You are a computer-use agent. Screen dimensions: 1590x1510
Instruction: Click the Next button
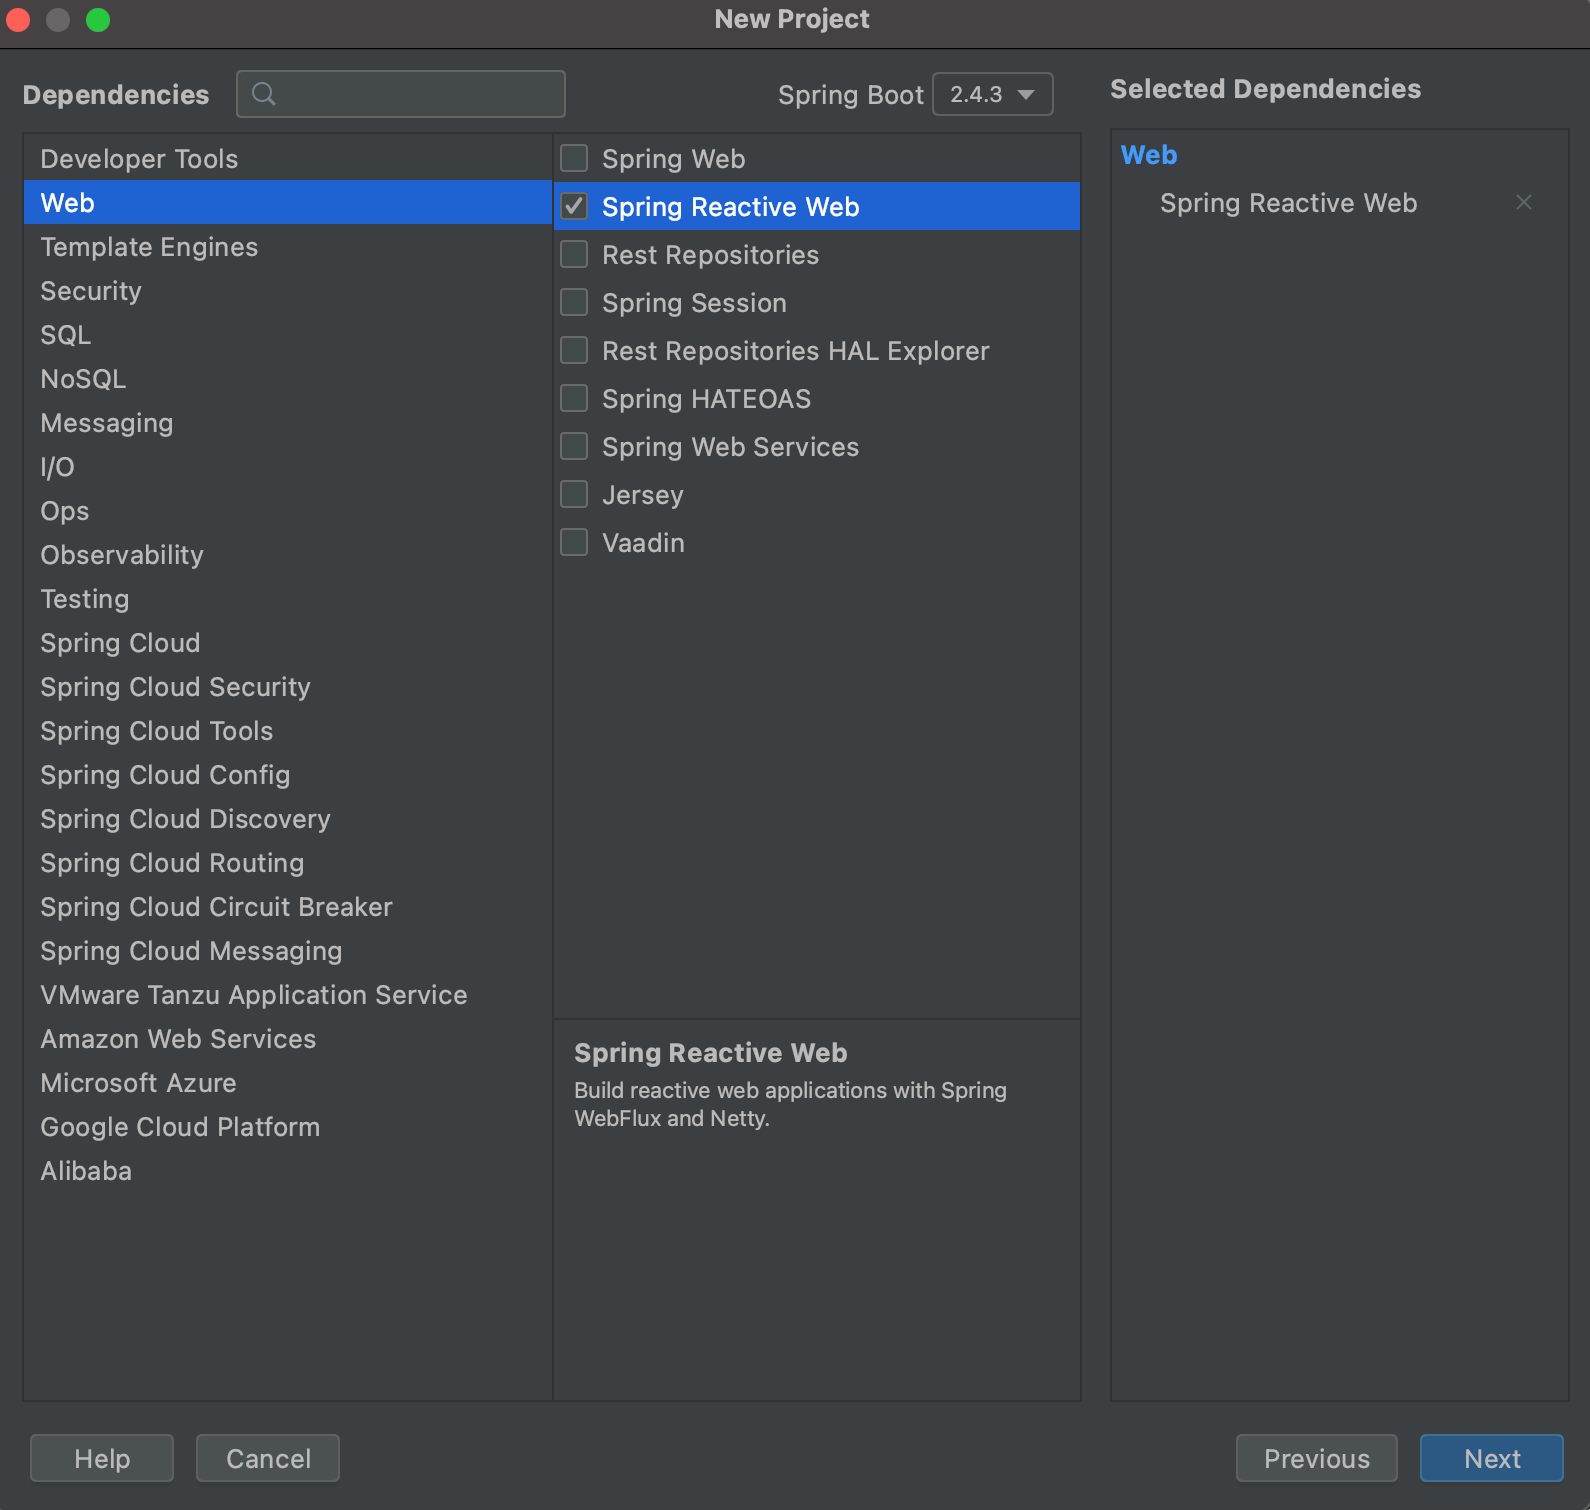click(1491, 1458)
